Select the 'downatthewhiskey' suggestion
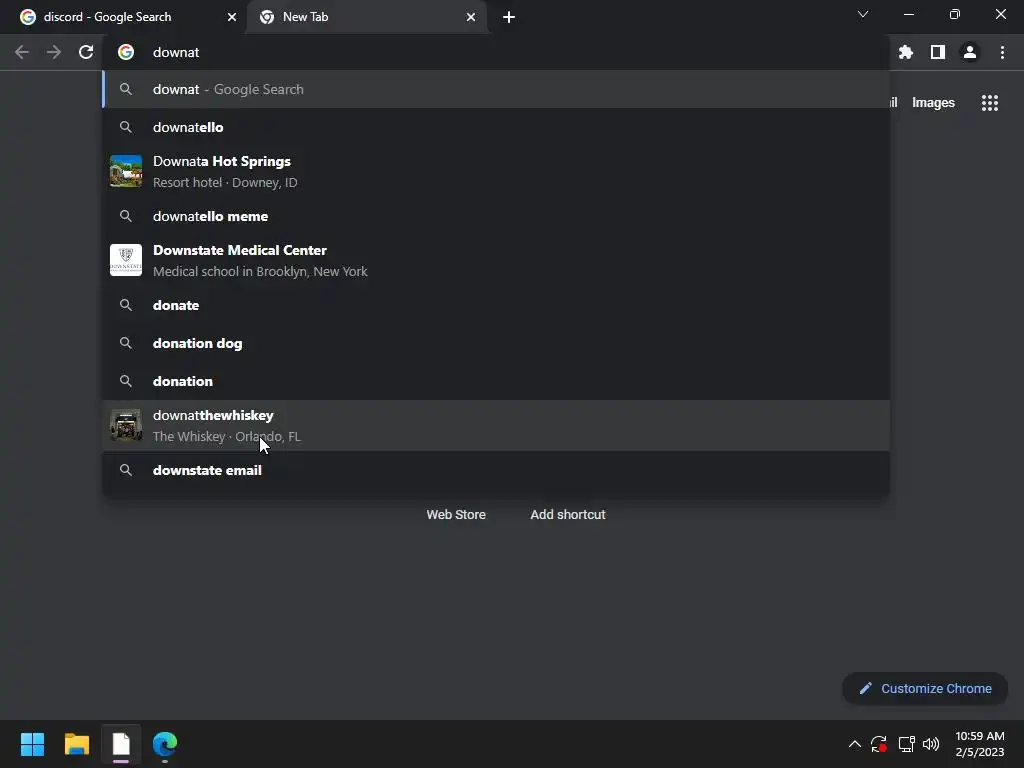Image resolution: width=1024 pixels, height=768 pixels. click(x=496, y=425)
